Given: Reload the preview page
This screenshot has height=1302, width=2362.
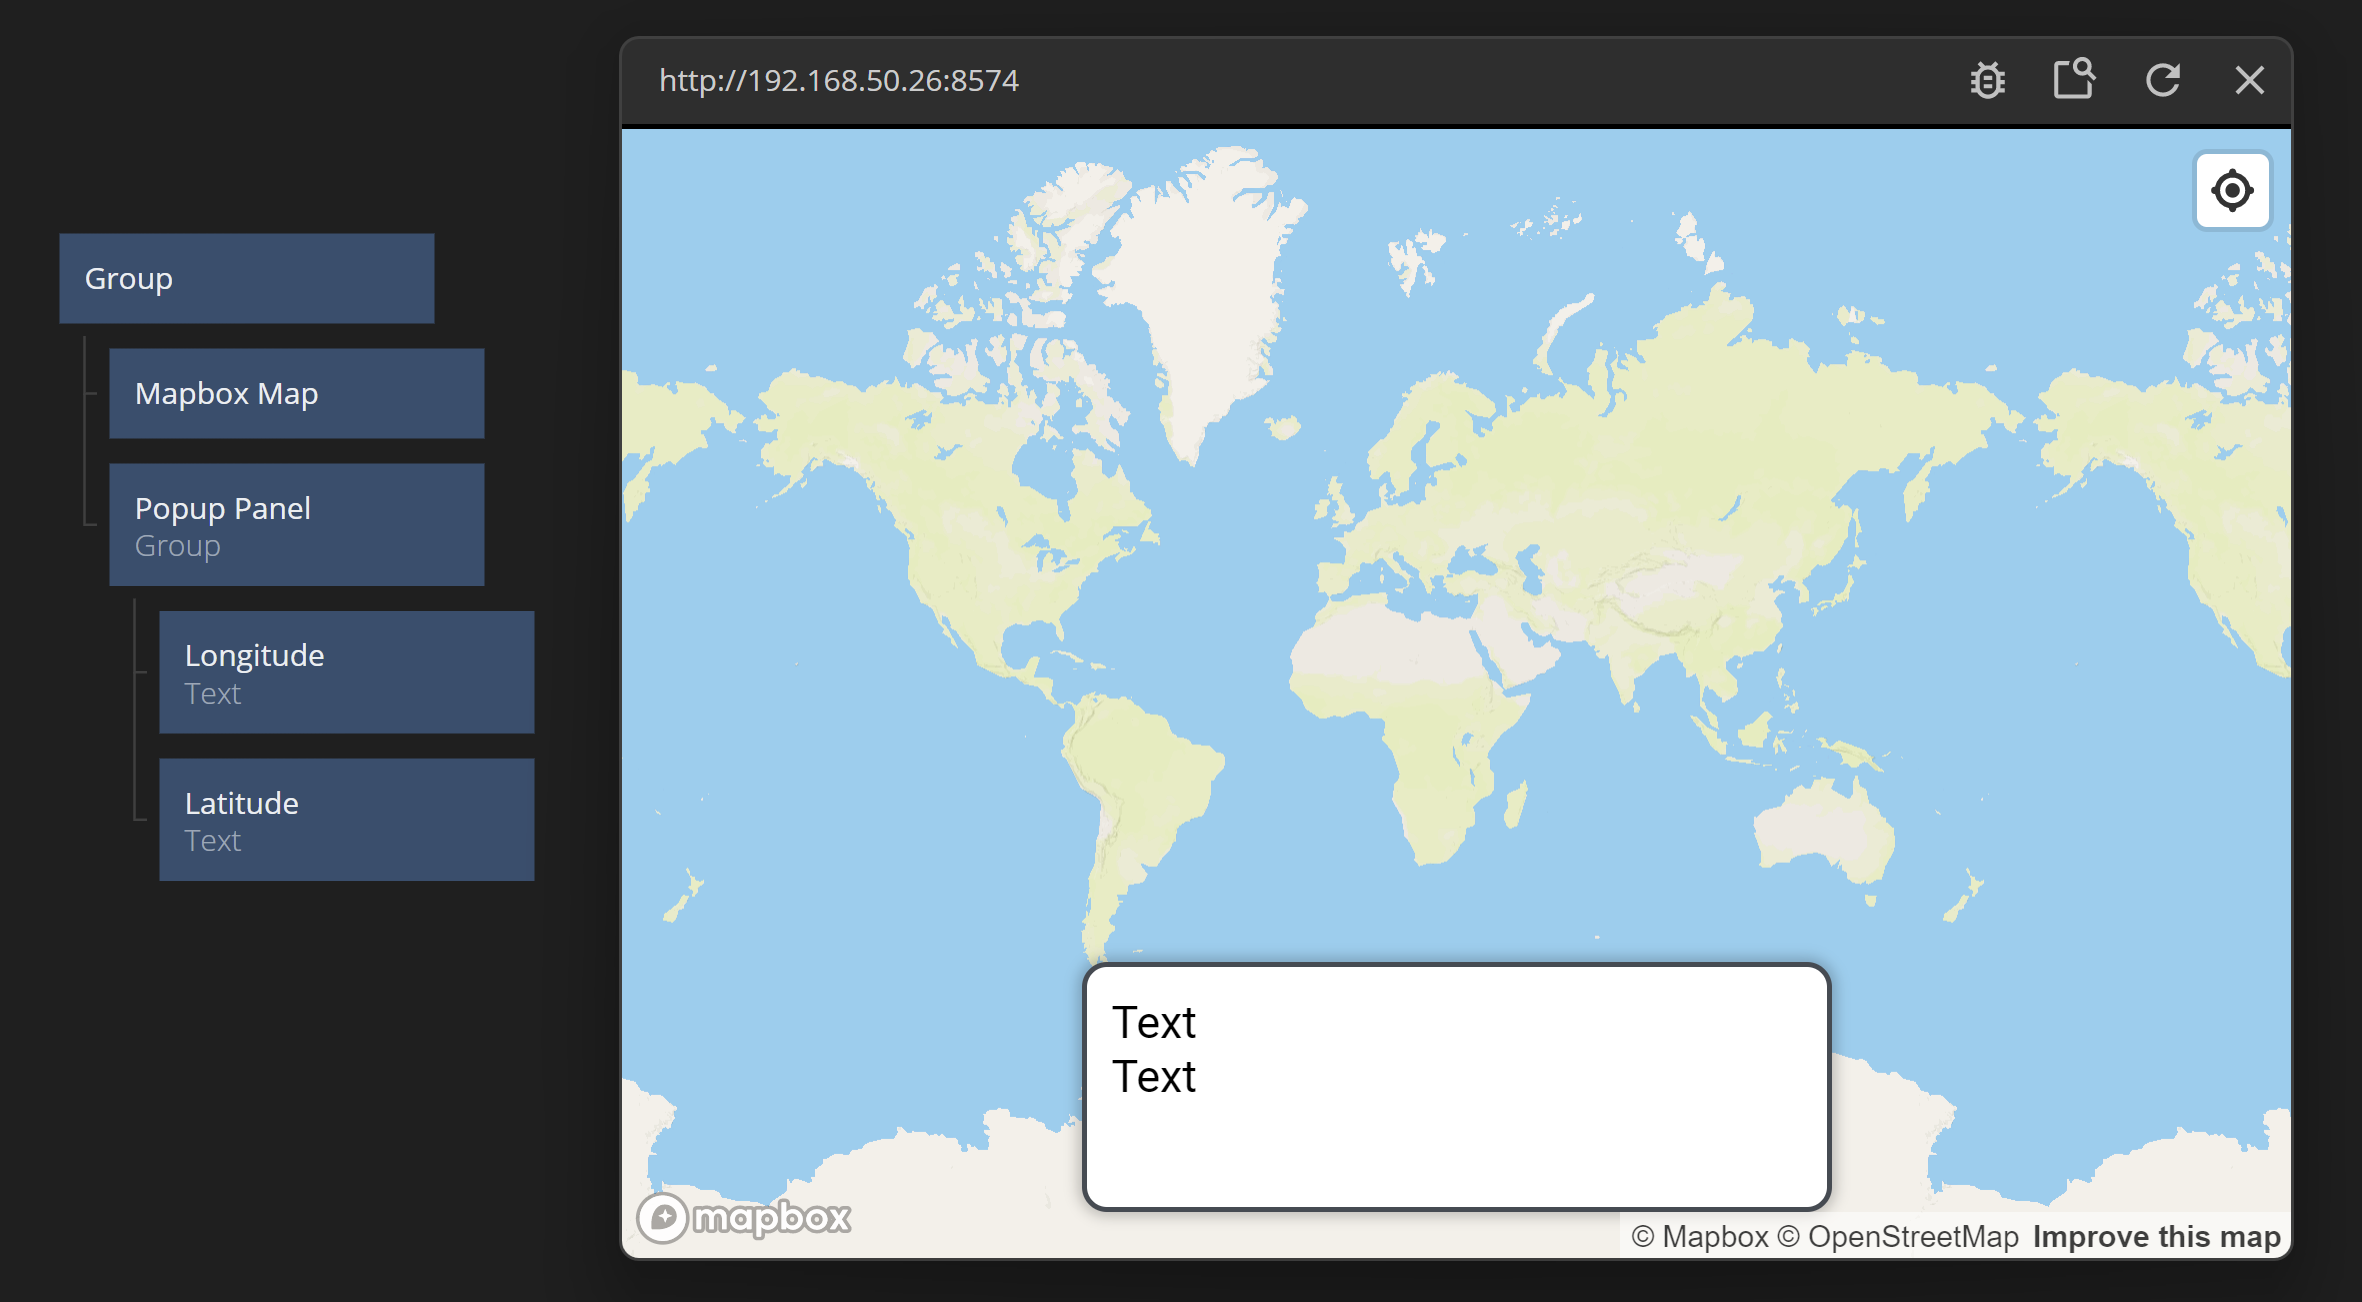Looking at the screenshot, I should (2162, 80).
